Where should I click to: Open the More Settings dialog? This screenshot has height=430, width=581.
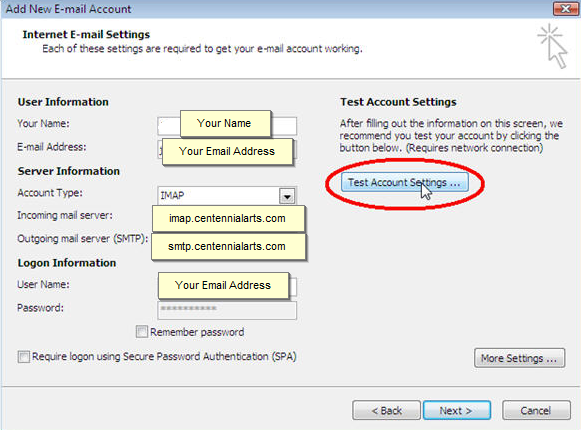point(519,358)
